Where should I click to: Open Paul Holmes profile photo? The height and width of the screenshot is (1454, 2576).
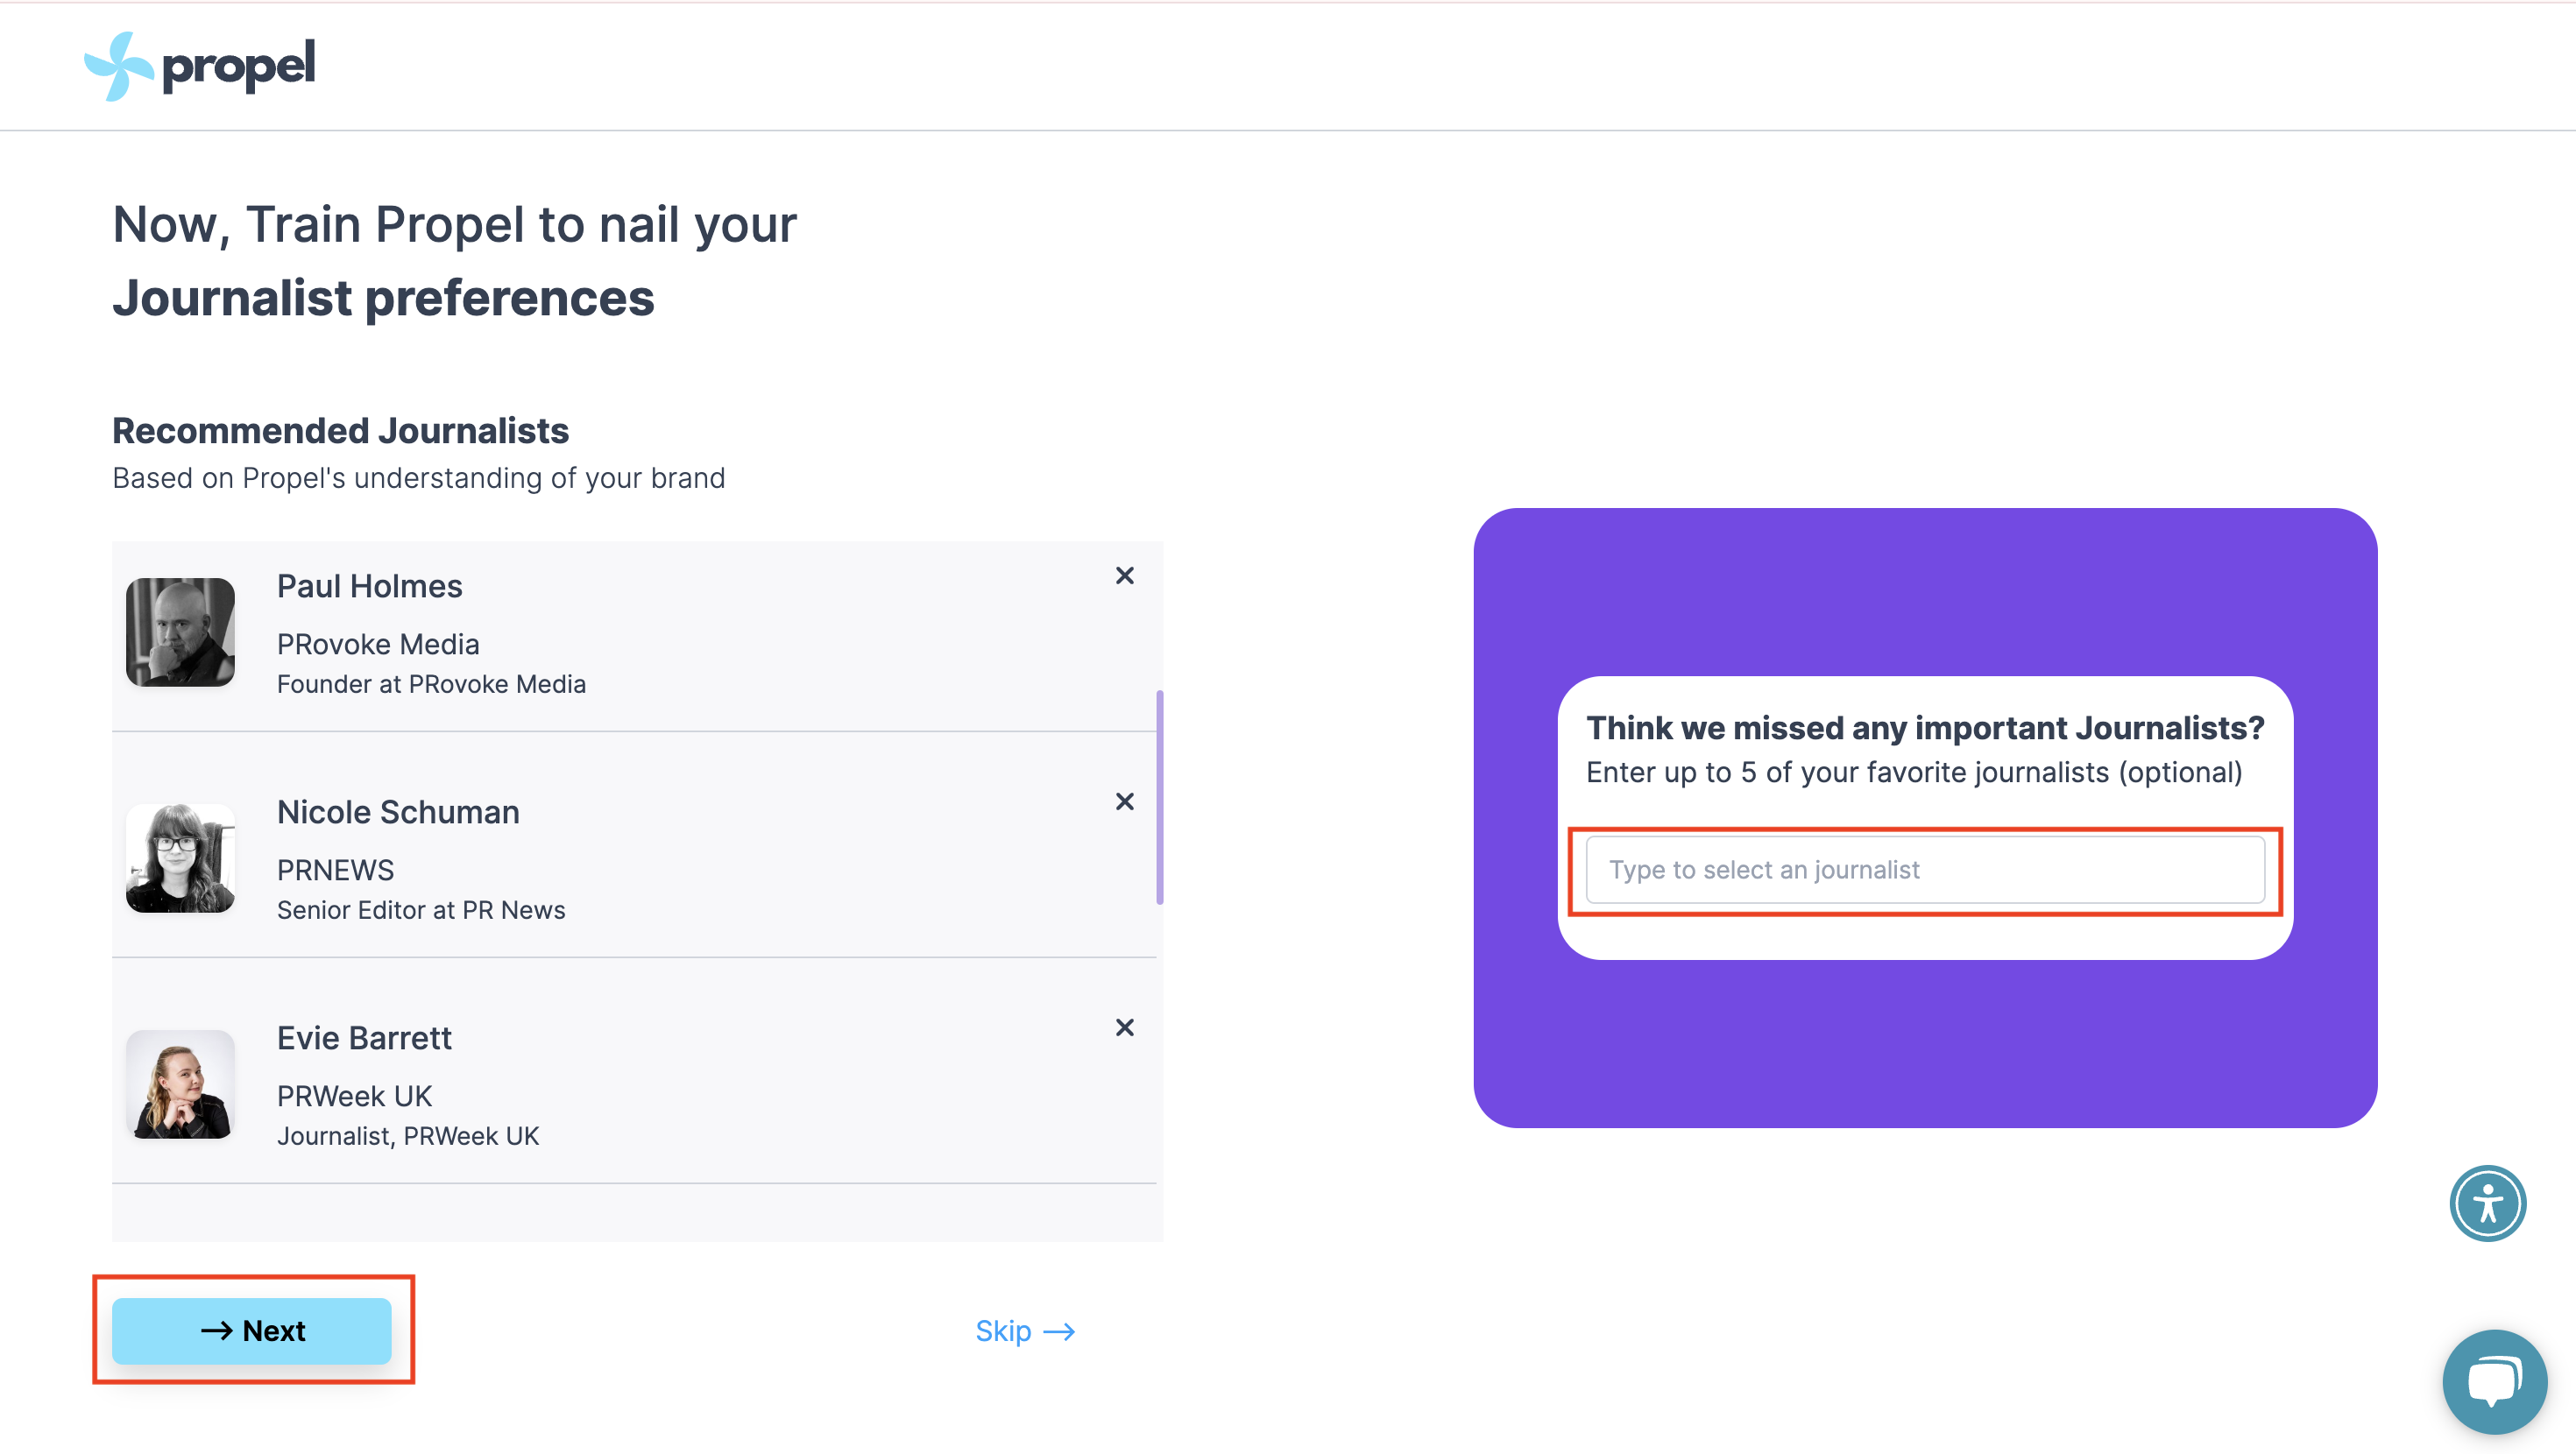[x=180, y=632]
